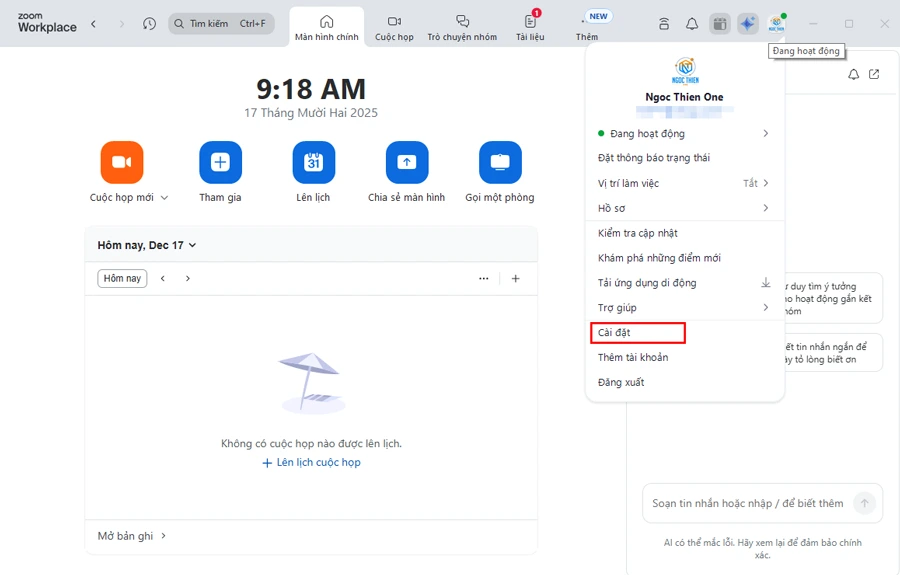Open the Màn hình chính tab

(327, 28)
